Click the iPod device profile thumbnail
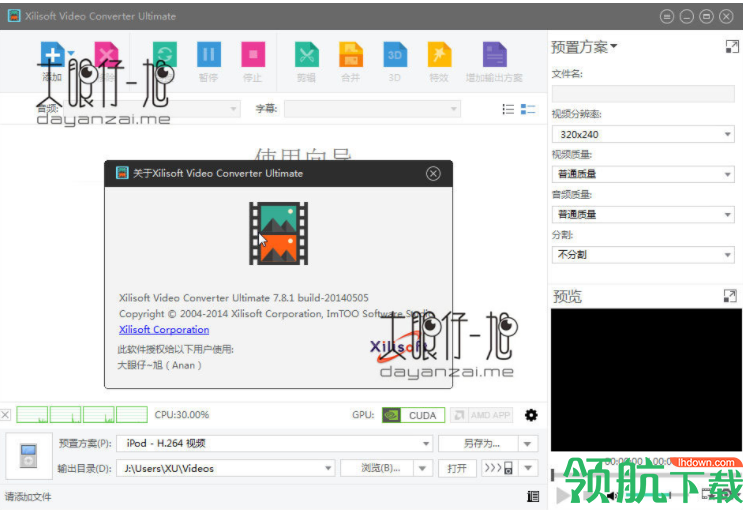The width and height of the screenshot is (743, 510). (x=28, y=455)
